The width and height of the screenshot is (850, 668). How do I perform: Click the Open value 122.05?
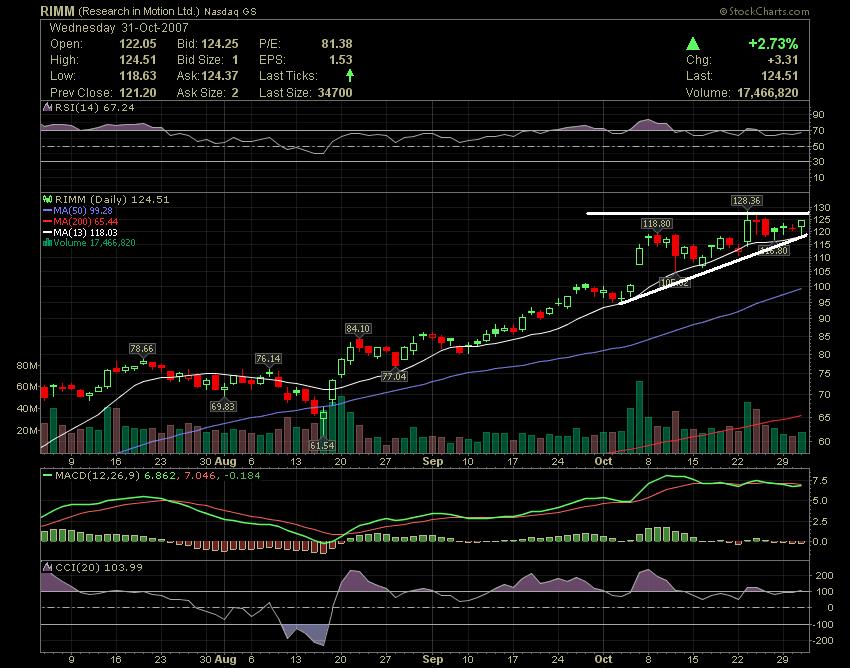(x=138, y=44)
